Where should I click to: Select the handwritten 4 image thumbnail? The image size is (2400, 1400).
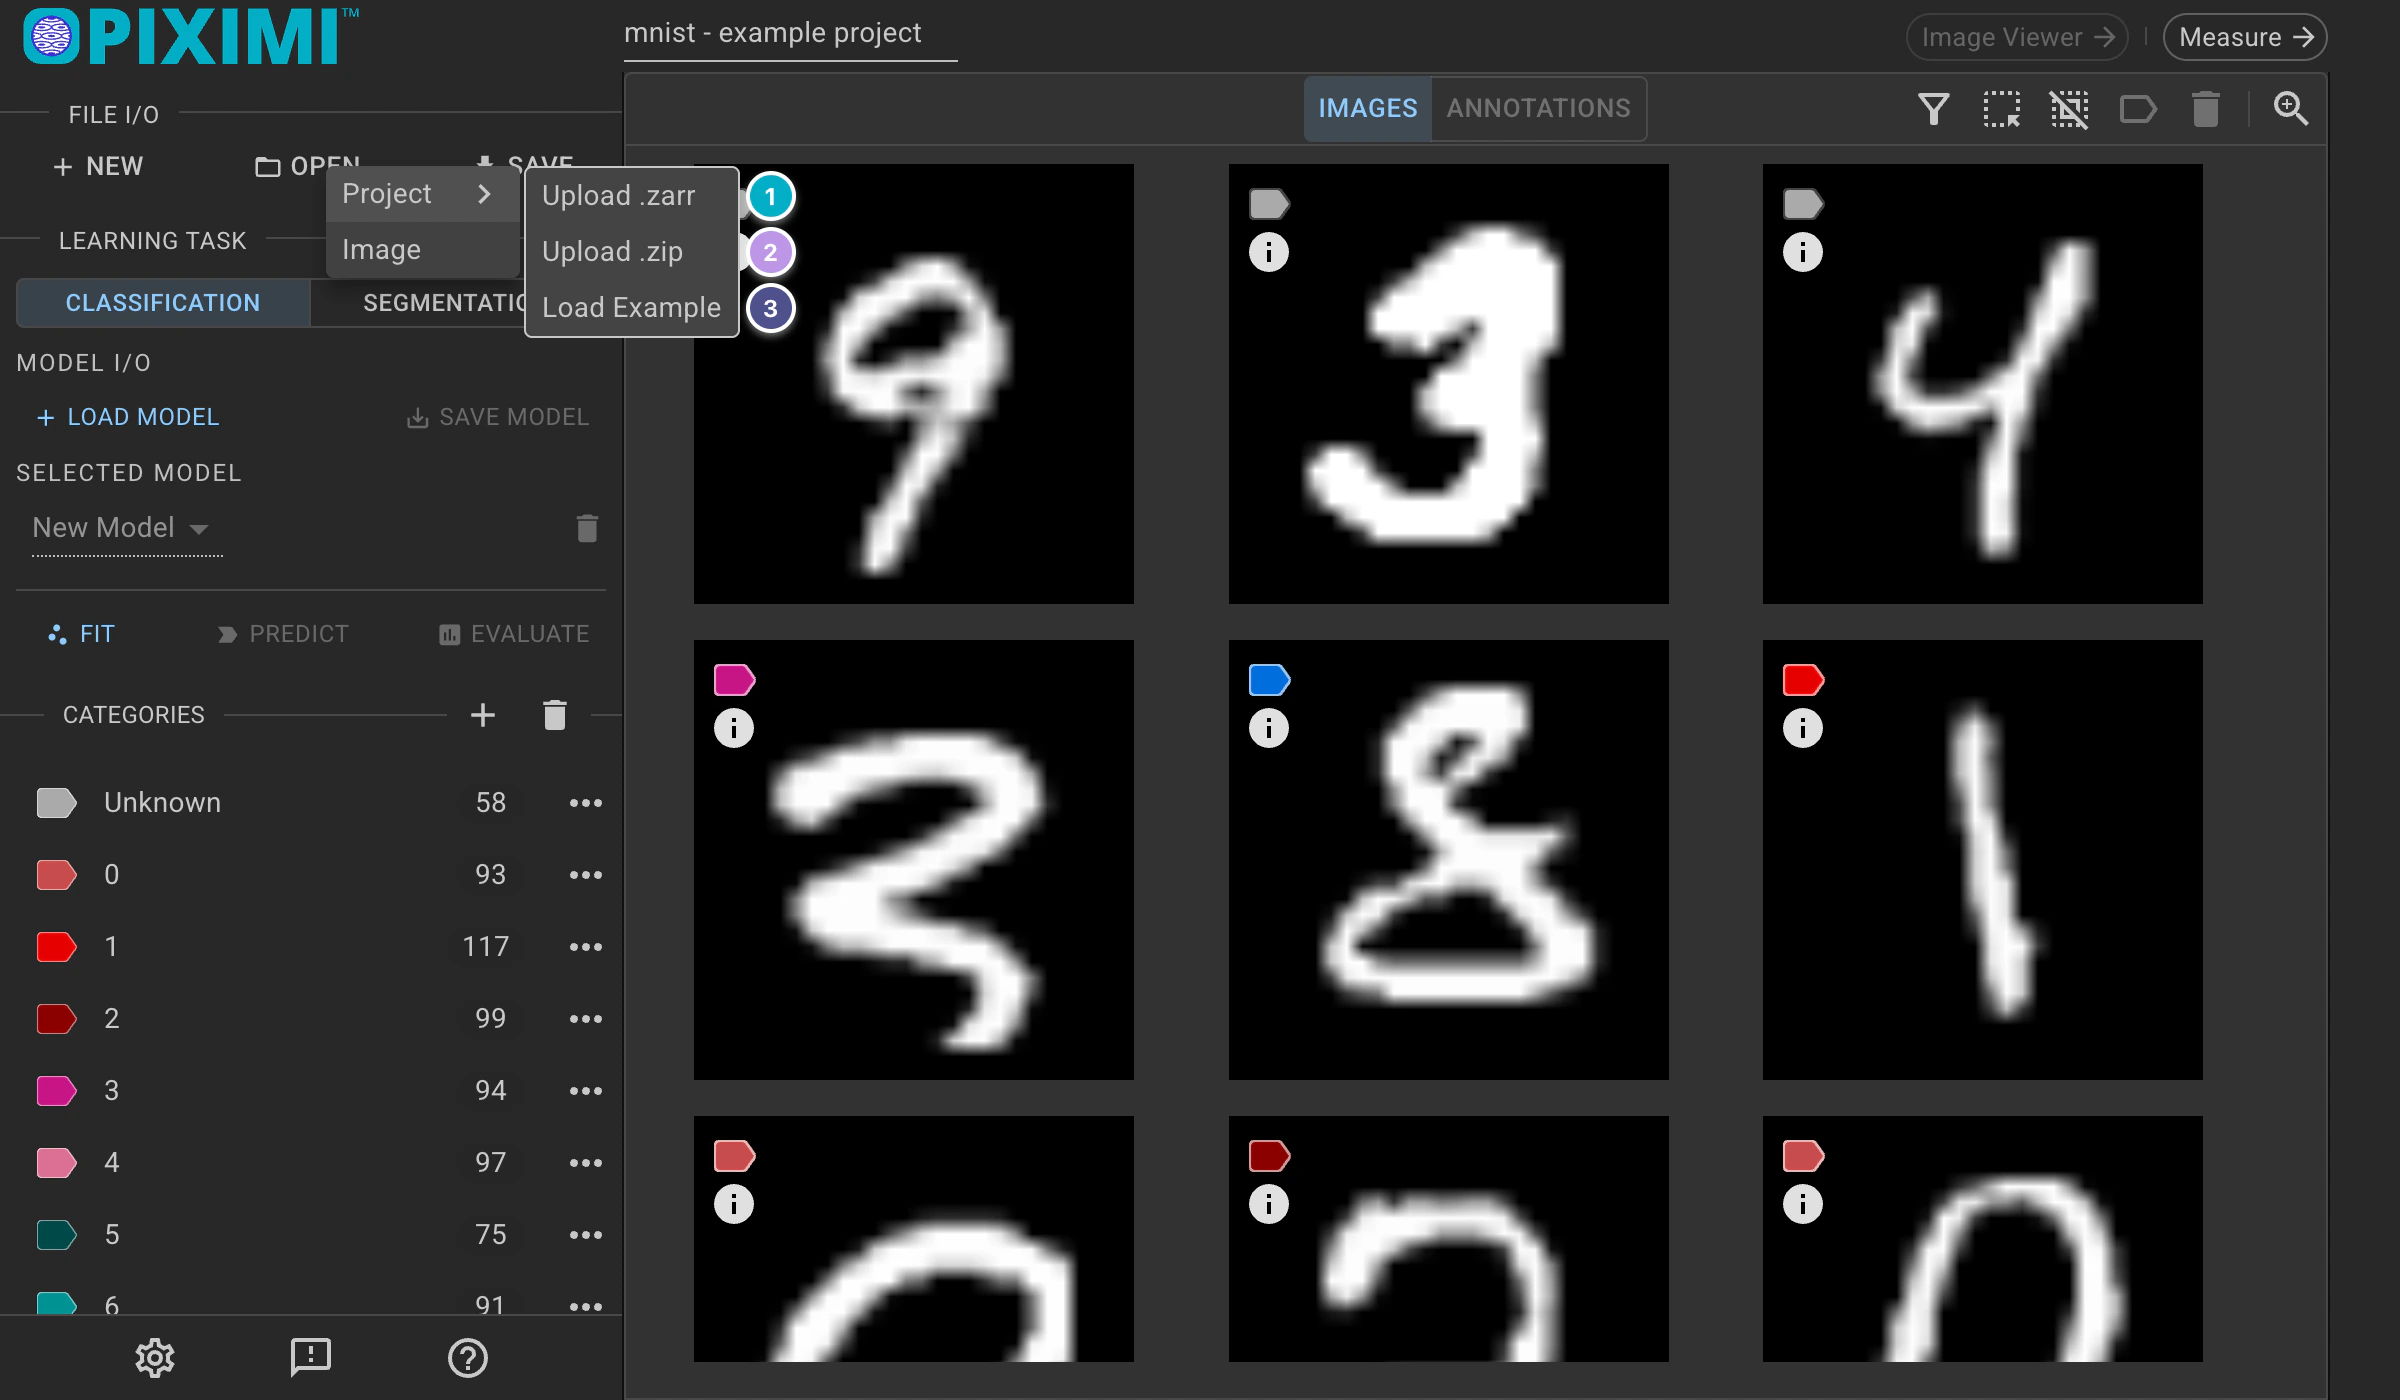click(x=1982, y=384)
